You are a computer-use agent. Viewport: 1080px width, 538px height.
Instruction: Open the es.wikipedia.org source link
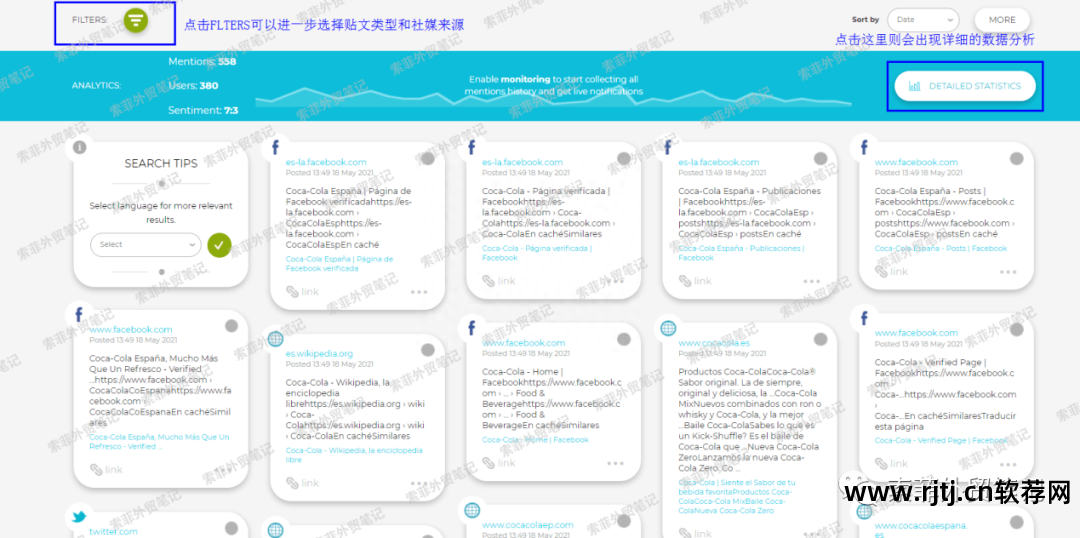pyautogui.click(x=319, y=353)
